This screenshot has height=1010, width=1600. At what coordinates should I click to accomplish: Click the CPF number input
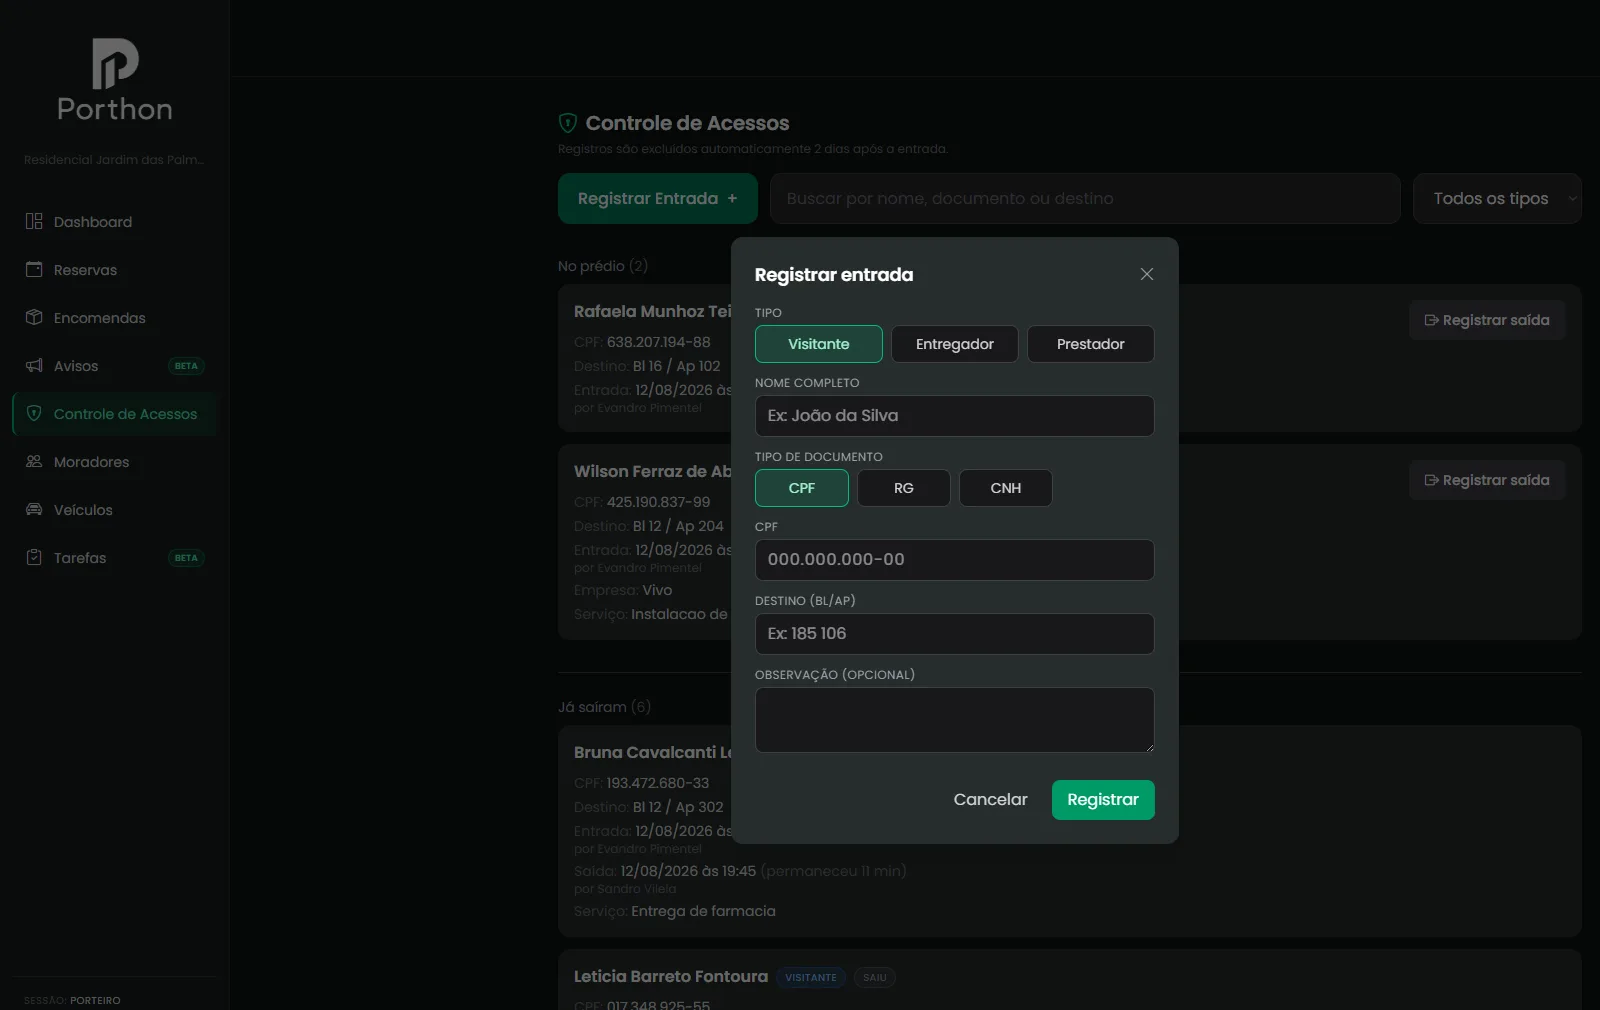(955, 560)
